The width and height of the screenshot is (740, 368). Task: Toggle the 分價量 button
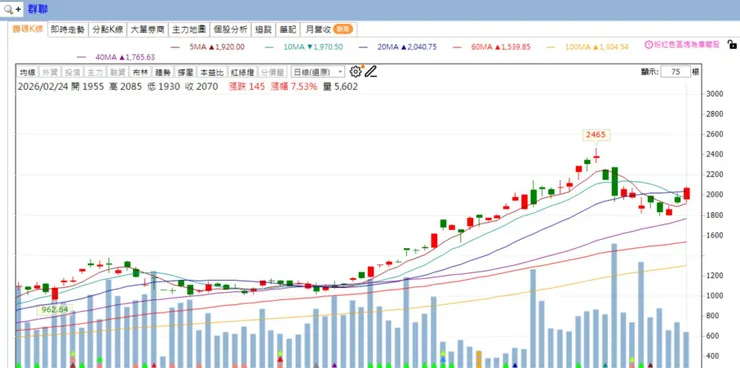point(272,72)
